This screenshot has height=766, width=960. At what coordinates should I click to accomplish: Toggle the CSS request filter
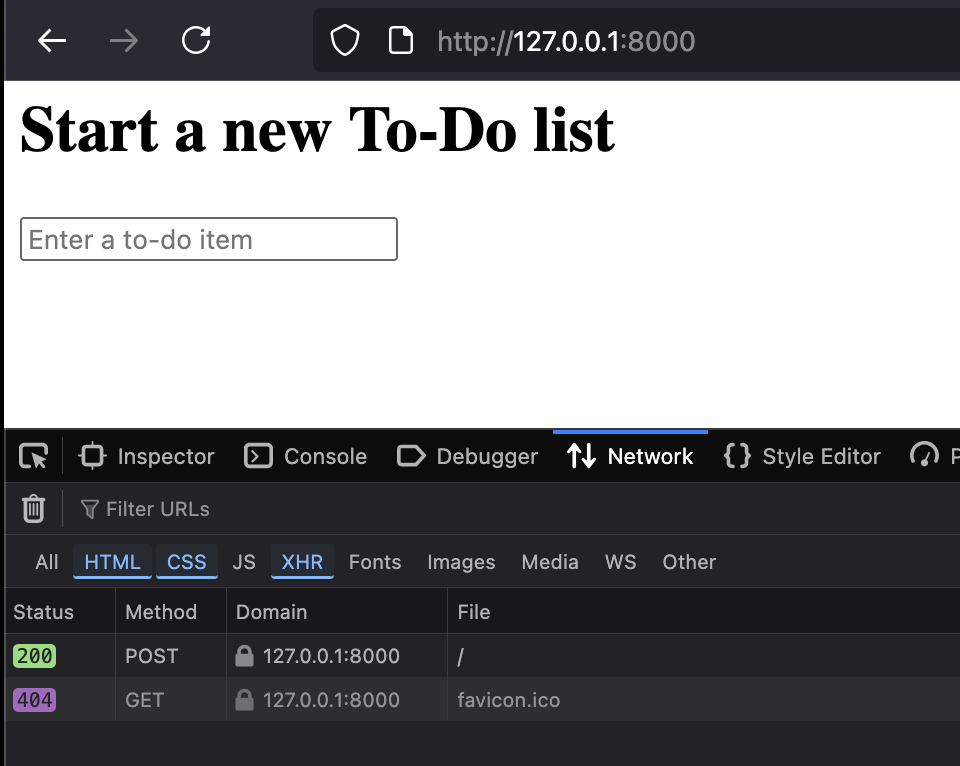pyautogui.click(x=187, y=562)
